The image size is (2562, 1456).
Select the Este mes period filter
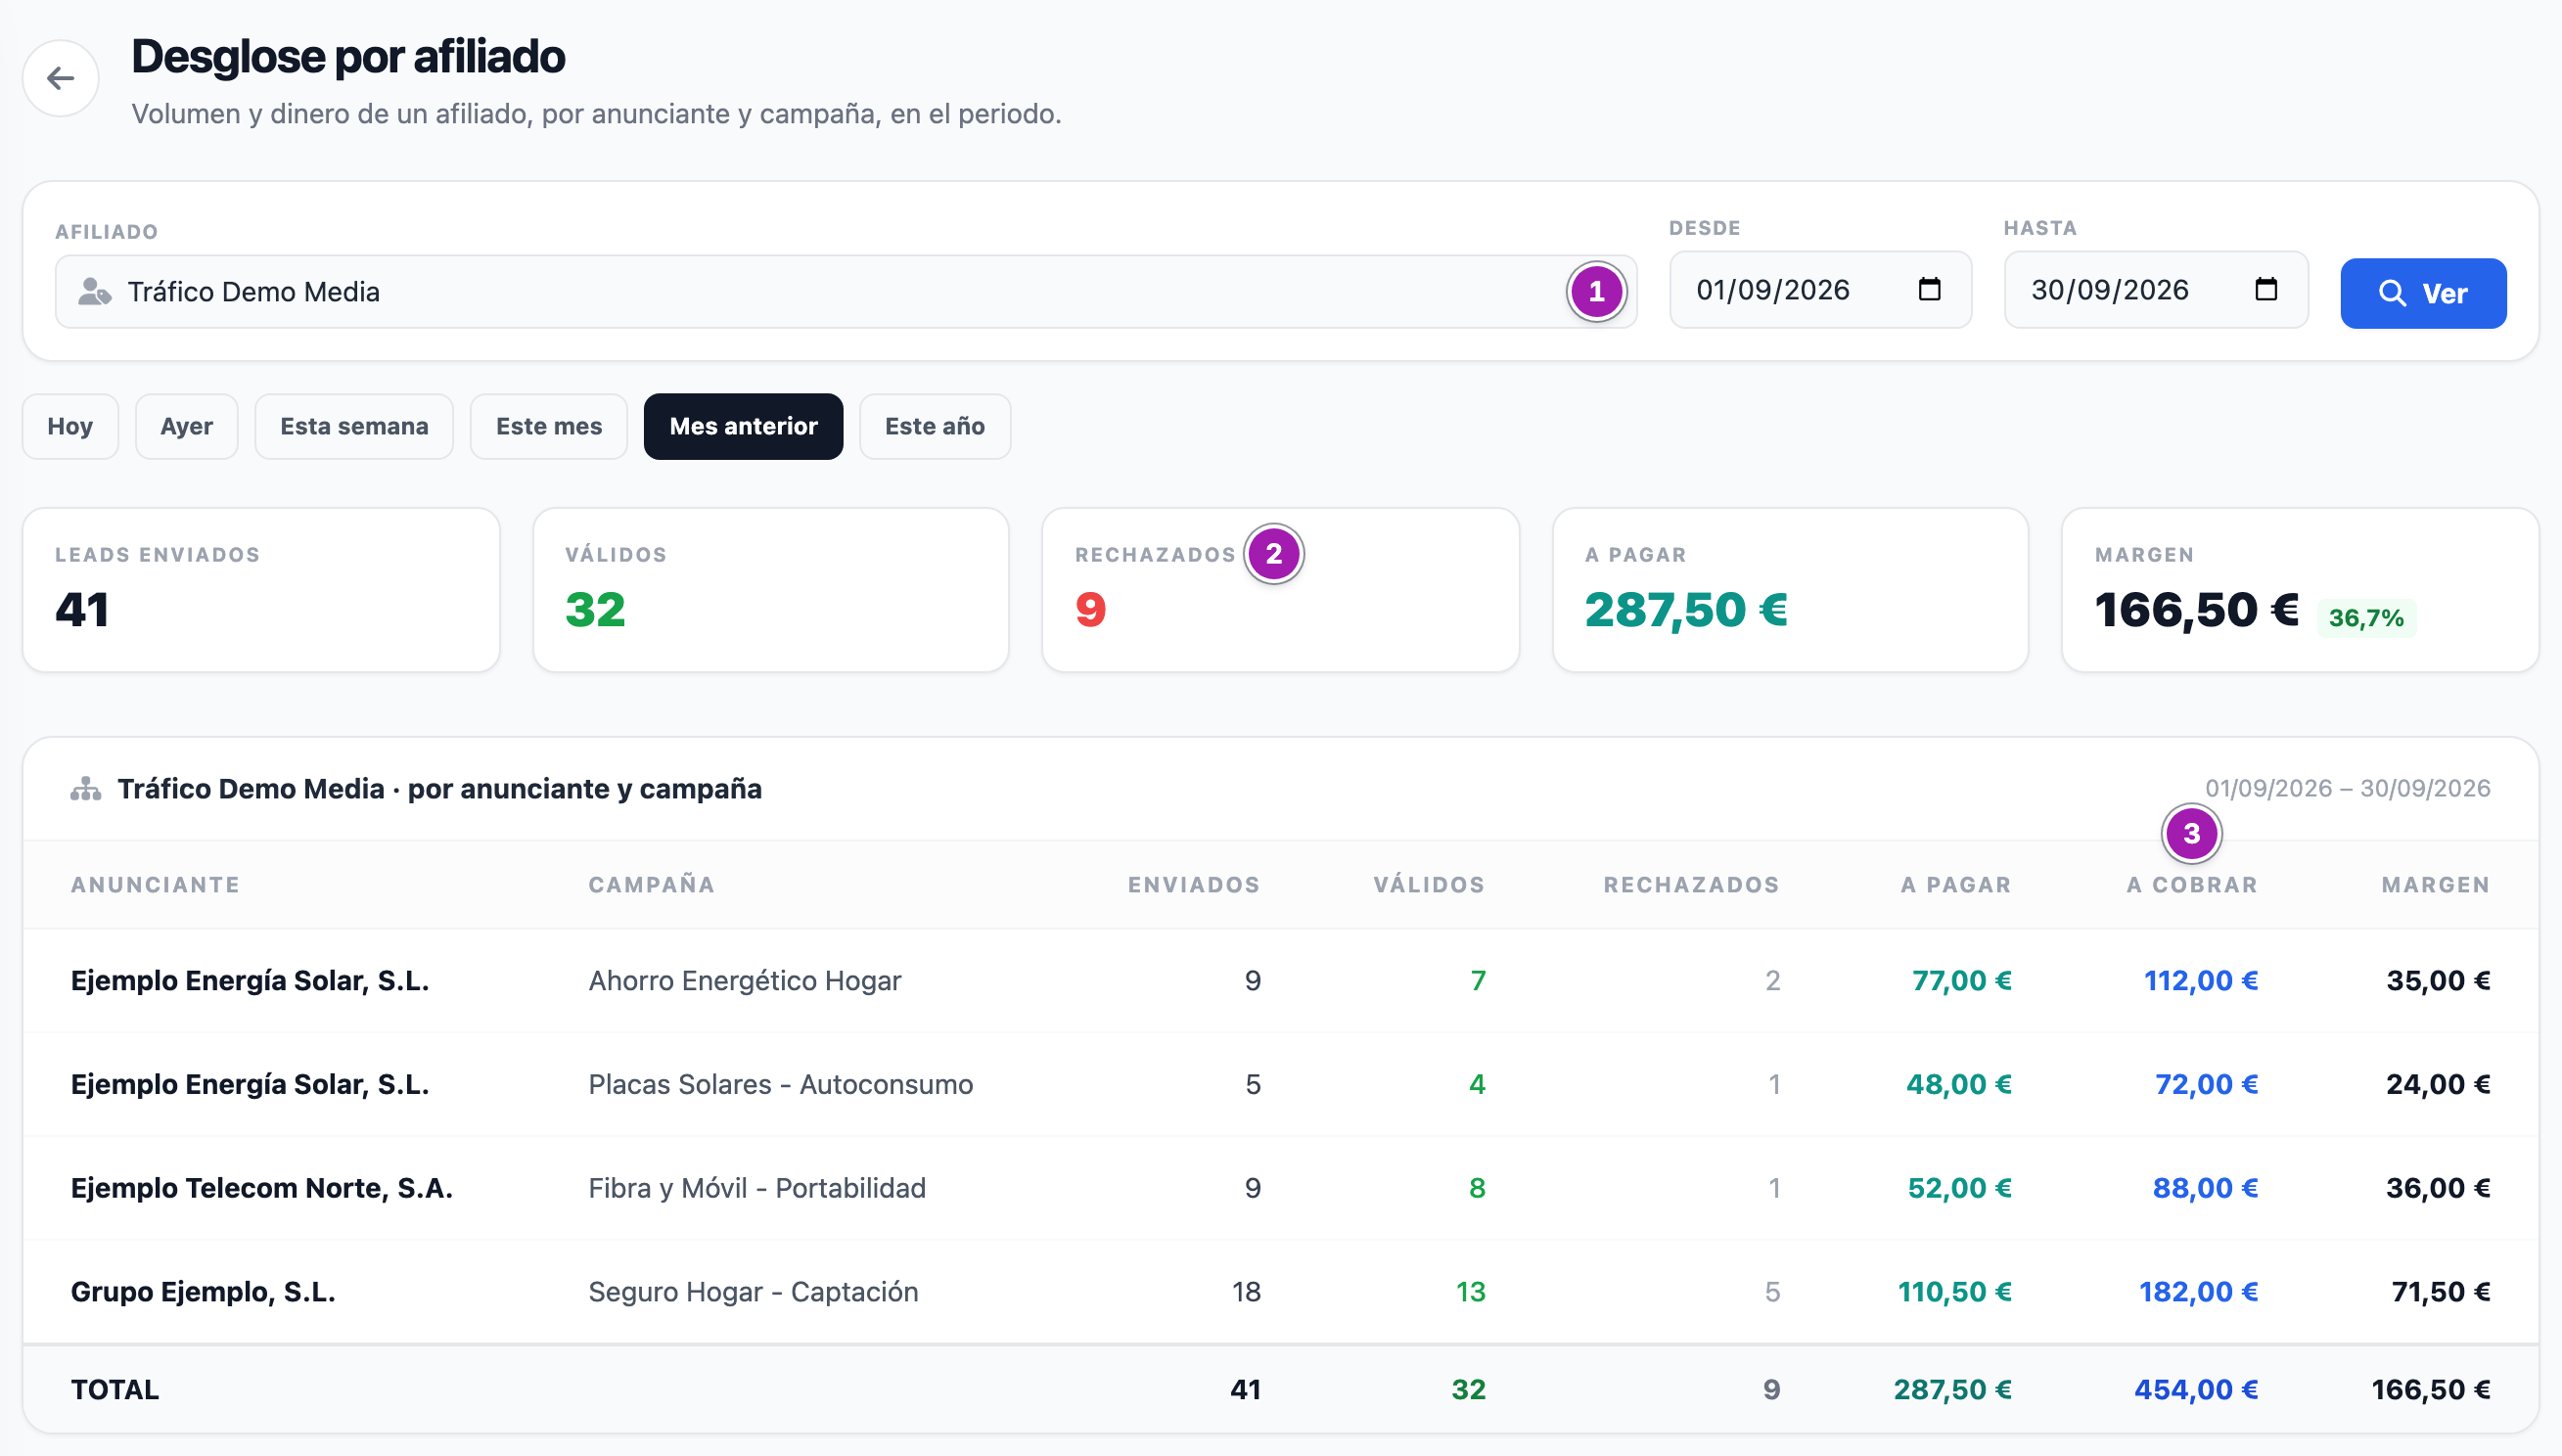(549, 427)
